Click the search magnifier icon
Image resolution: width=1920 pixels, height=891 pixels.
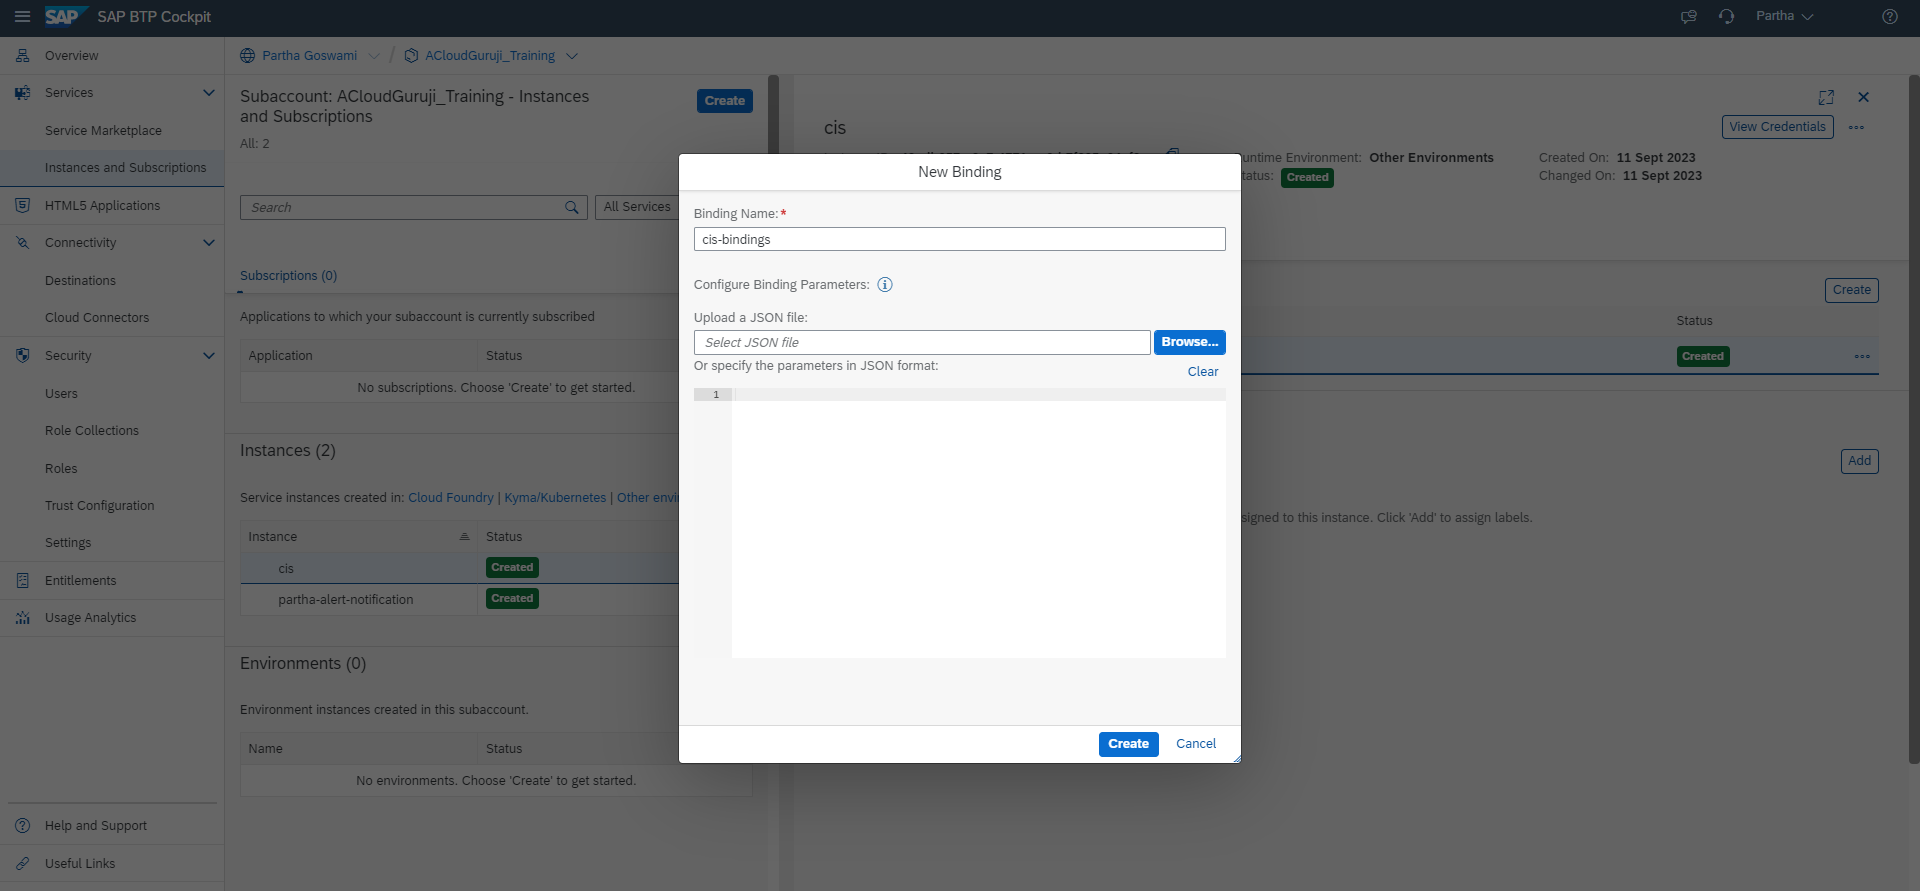pyautogui.click(x=571, y=207)
